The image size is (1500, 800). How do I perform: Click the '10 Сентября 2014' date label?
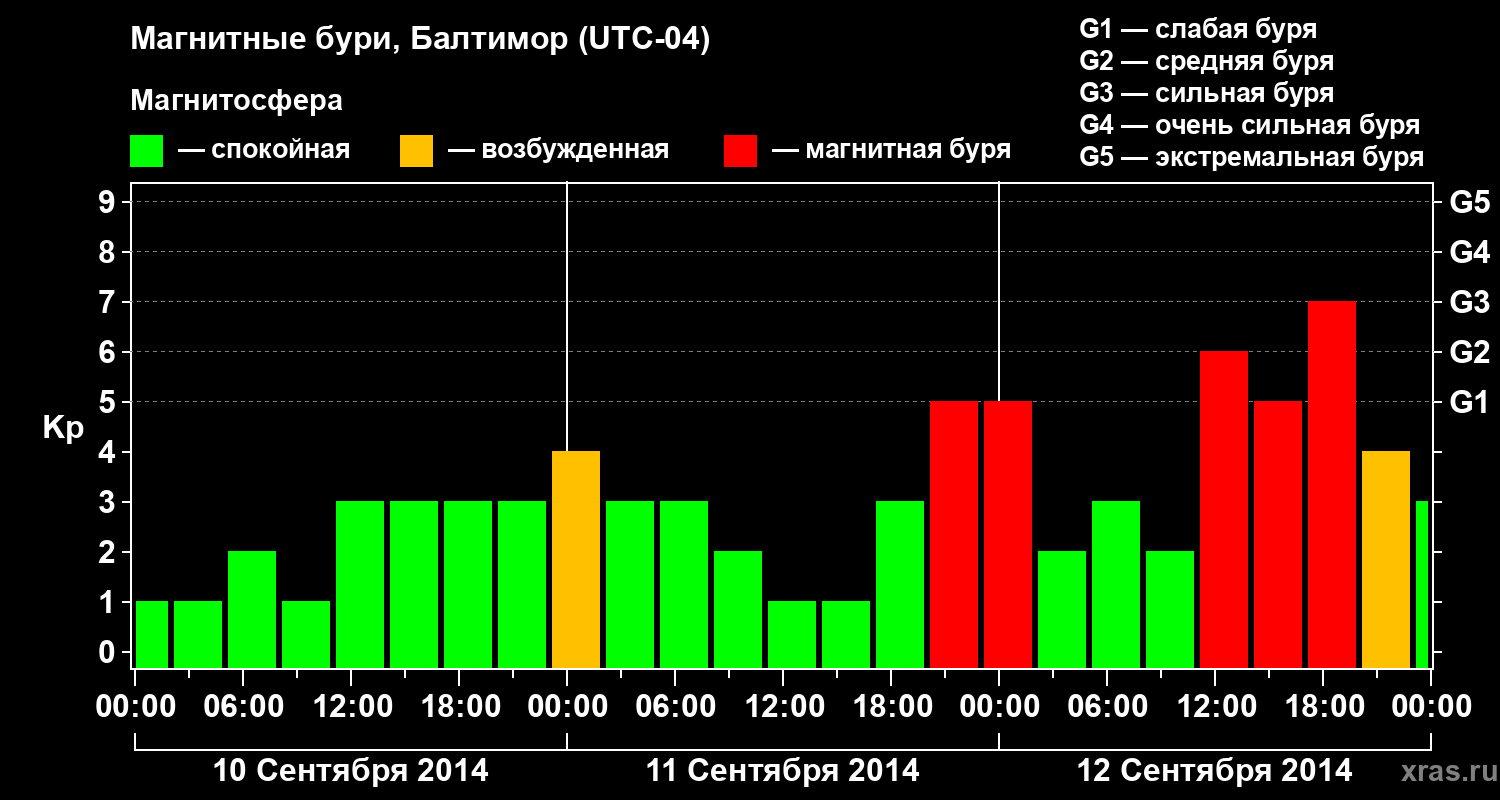pyautogui.click(x=351, y=771)
